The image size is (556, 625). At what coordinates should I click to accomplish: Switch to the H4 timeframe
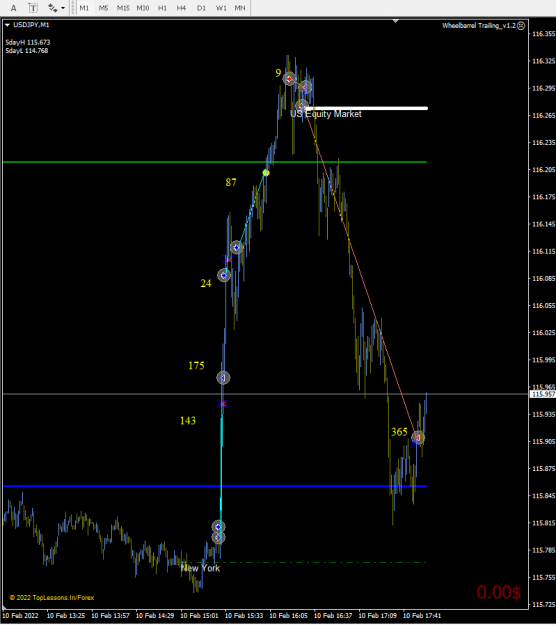pos(181,8)
